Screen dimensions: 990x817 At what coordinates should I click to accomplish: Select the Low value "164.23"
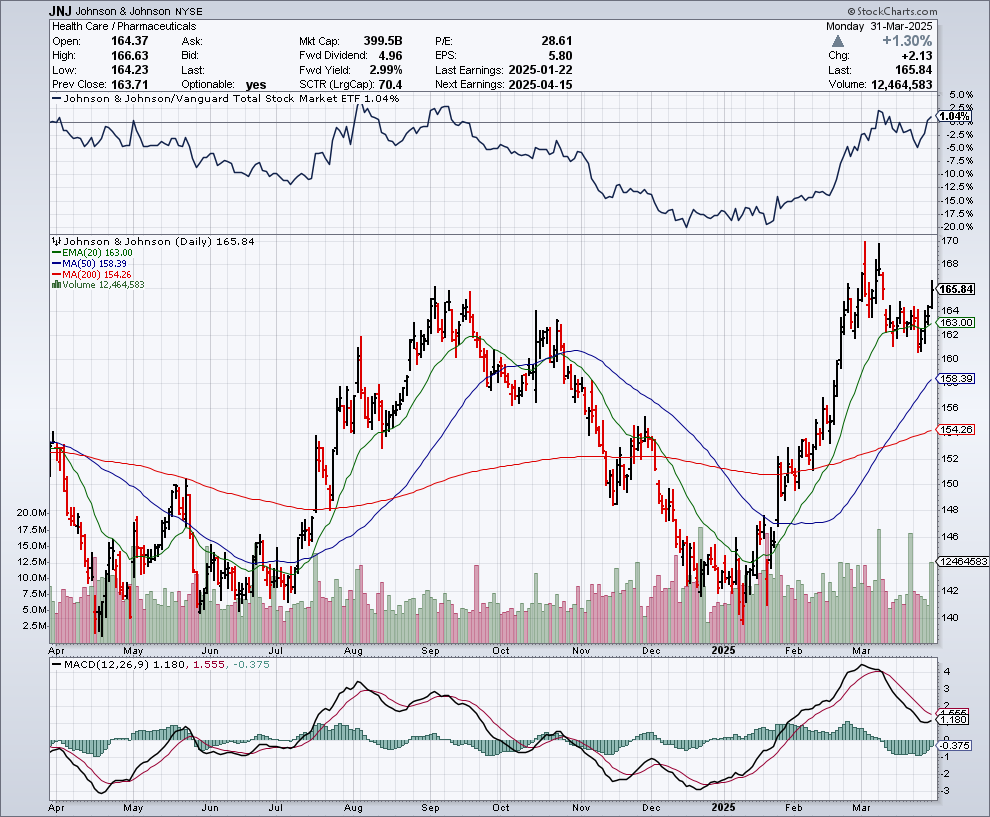129,70
